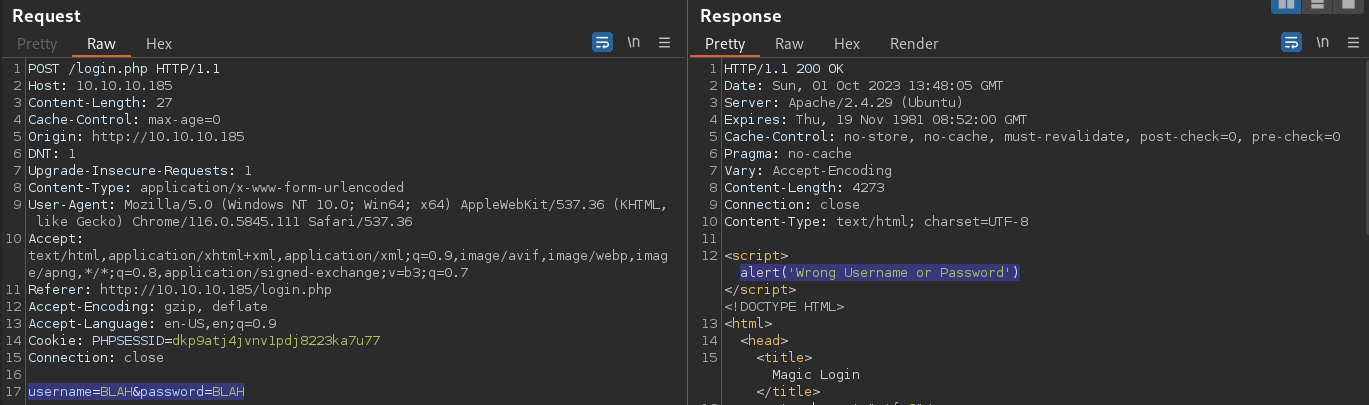Click the Pragma: no-cache response header
This screenshot has width=1369, height=405.
click(788, 153)
